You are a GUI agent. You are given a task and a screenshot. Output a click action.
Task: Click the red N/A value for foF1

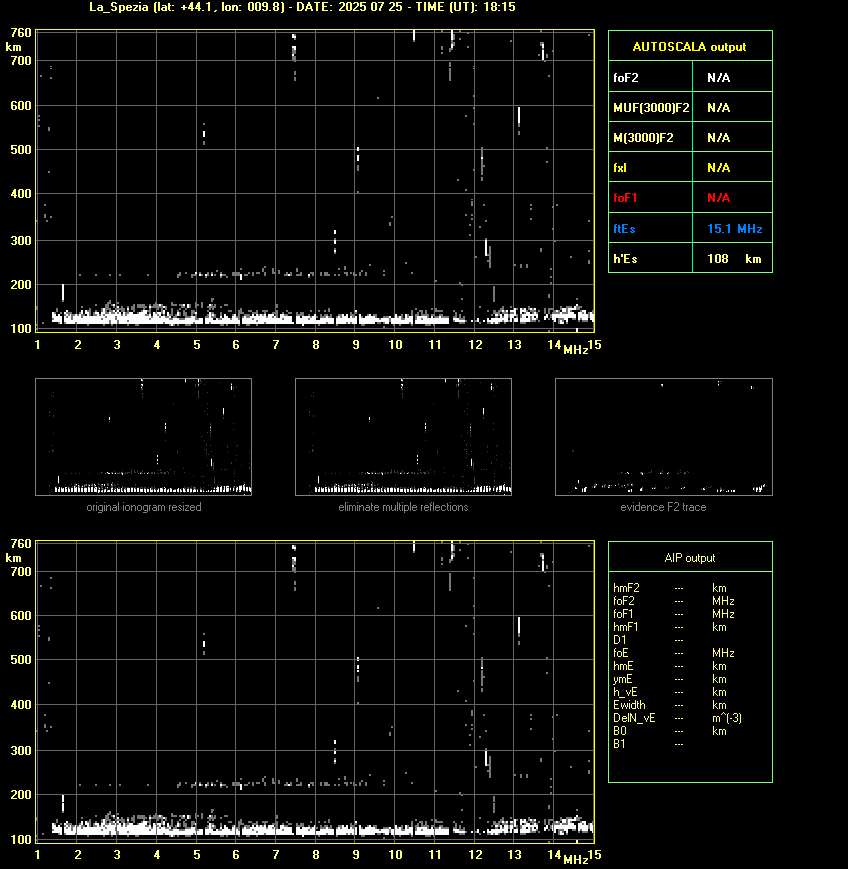718,197
